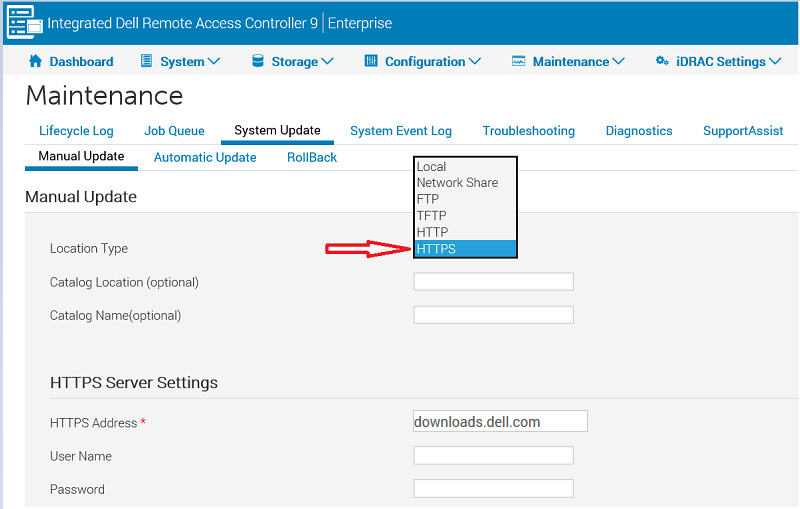
Task: Click the Enterprise text in header
Action: tap(360, 23)
